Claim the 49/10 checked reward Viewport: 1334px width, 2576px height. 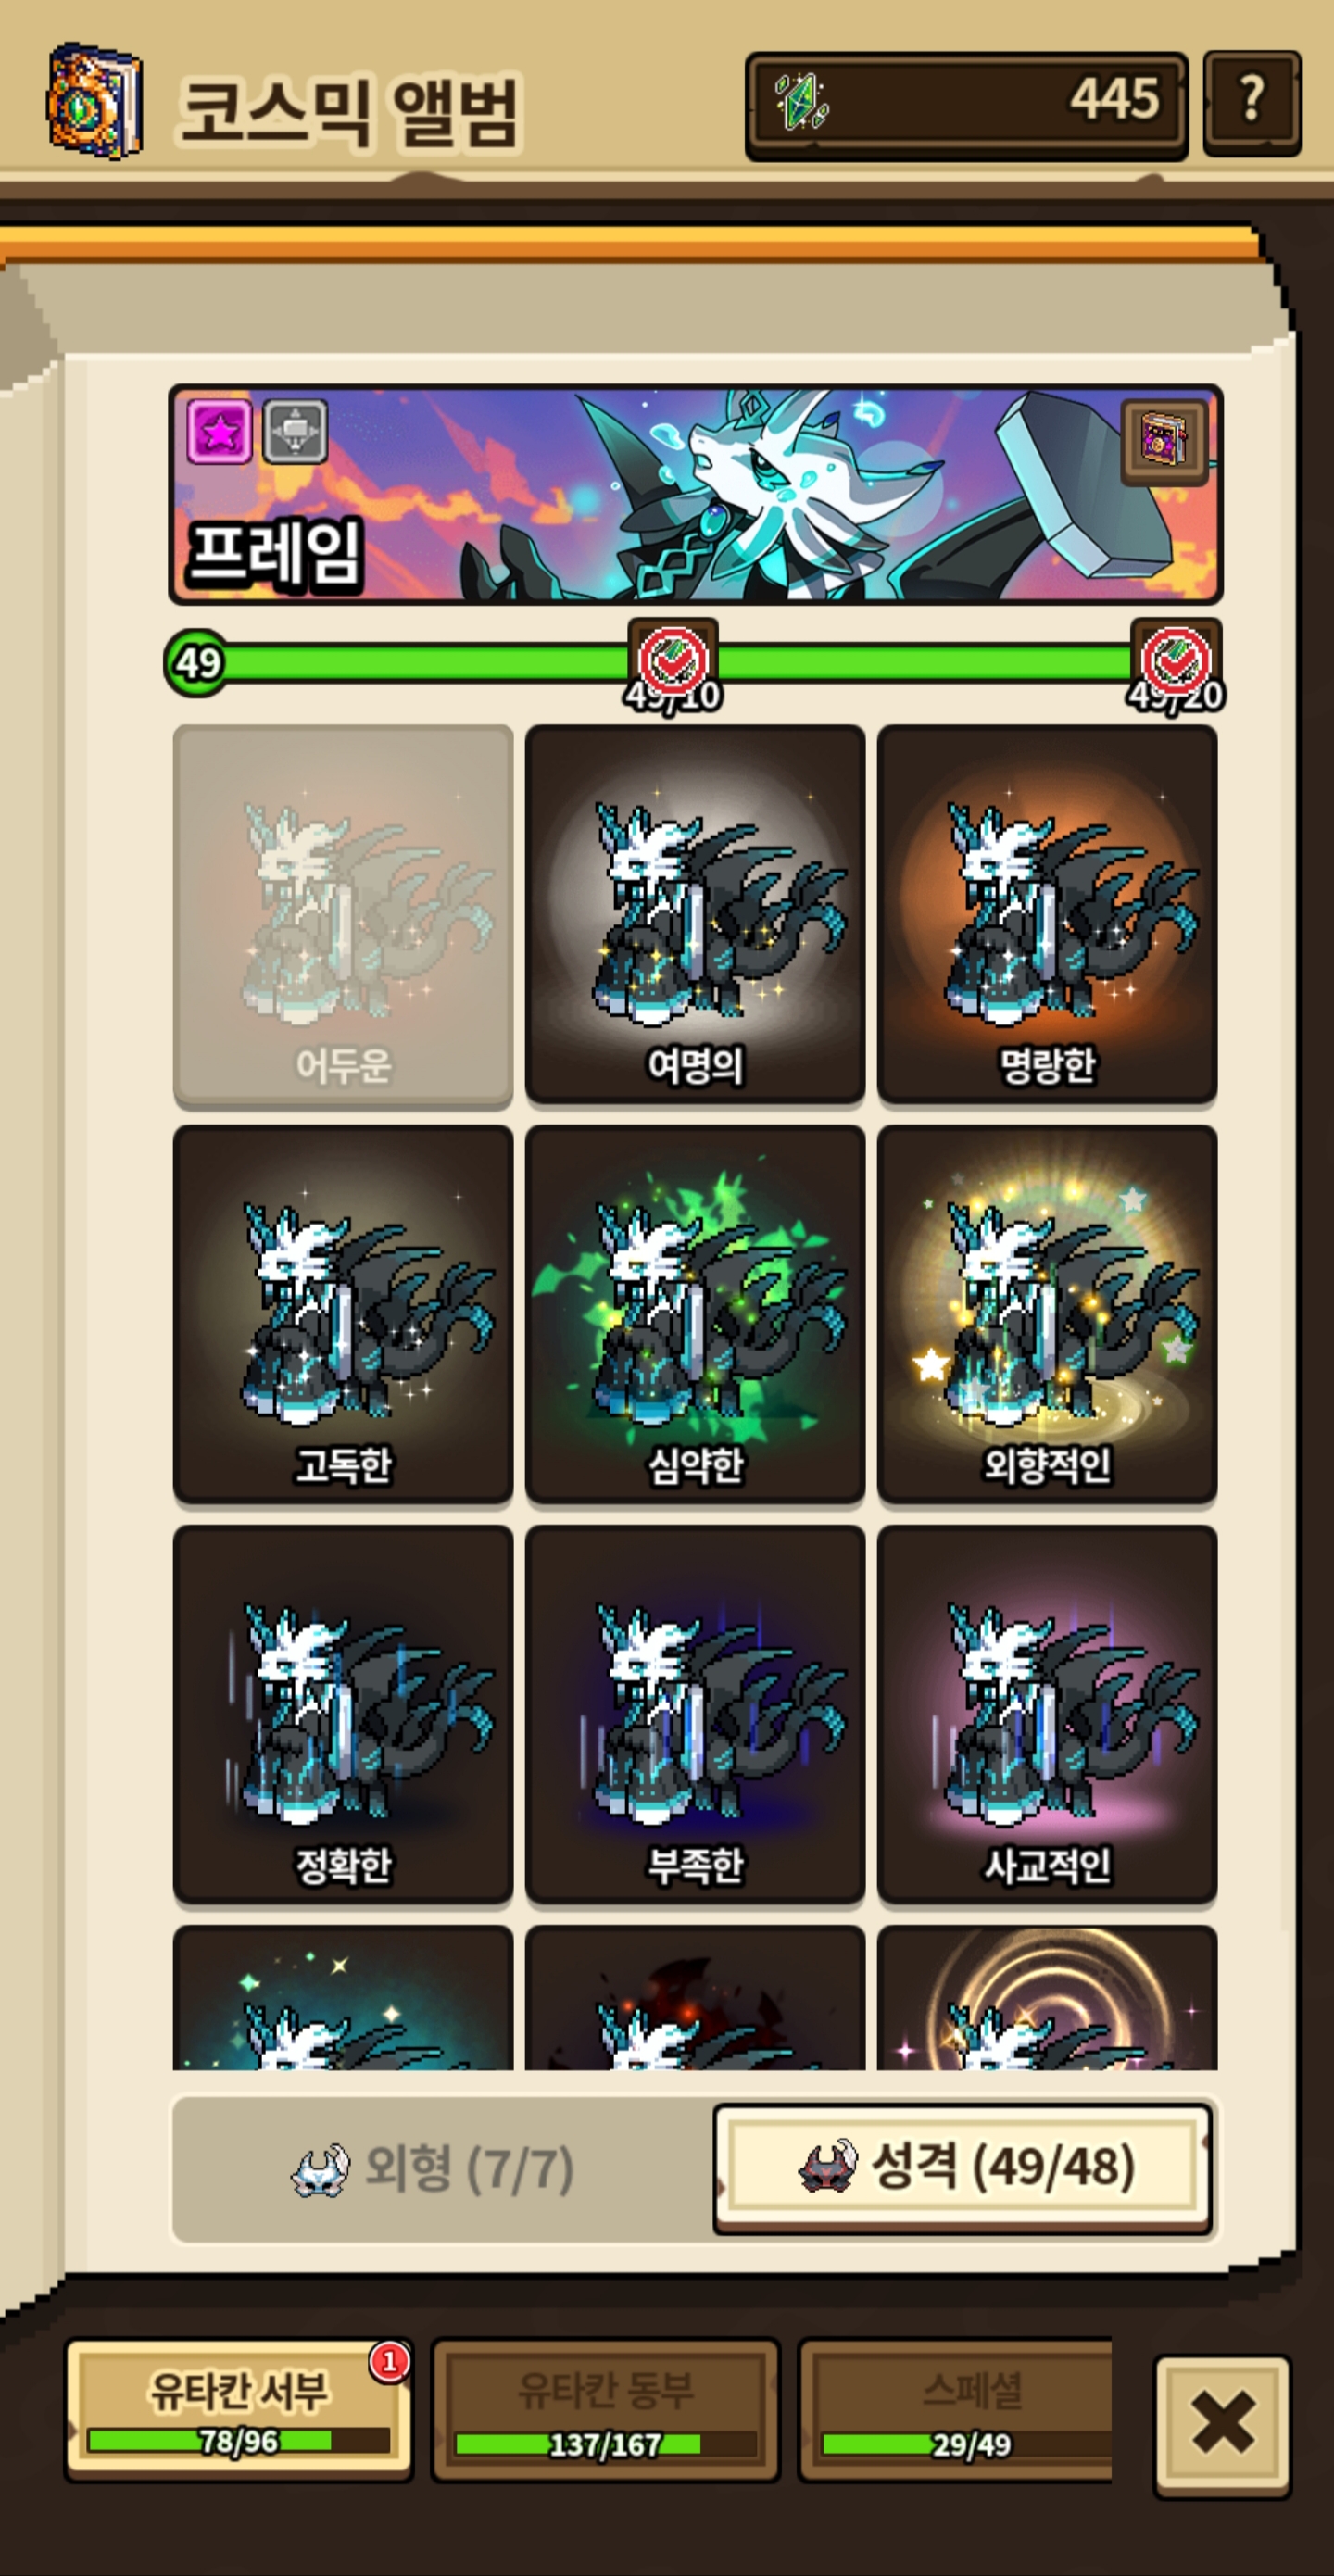[673, 663]
